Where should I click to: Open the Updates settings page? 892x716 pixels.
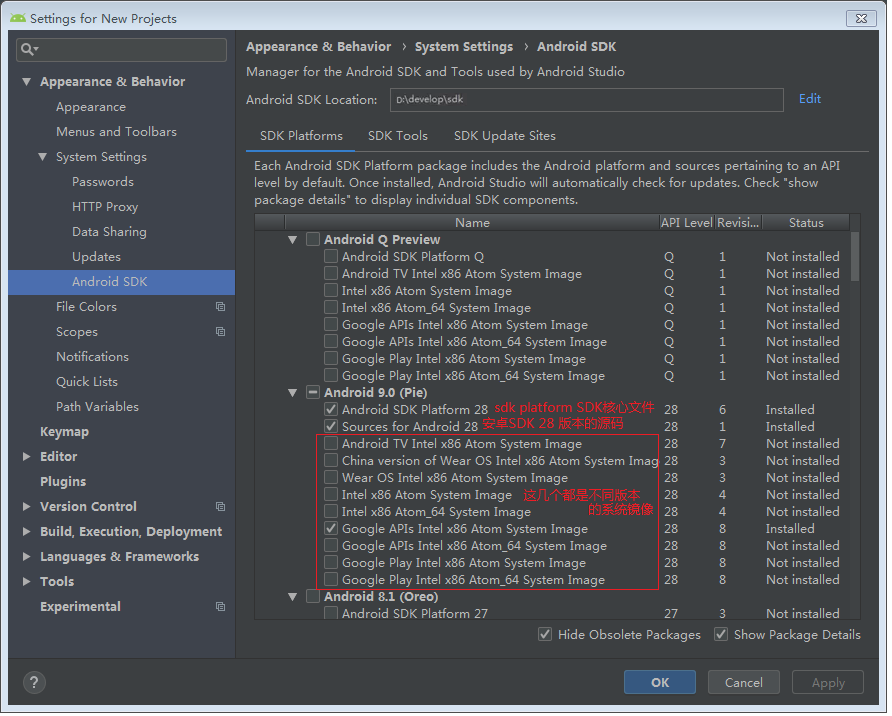point(97,258)
